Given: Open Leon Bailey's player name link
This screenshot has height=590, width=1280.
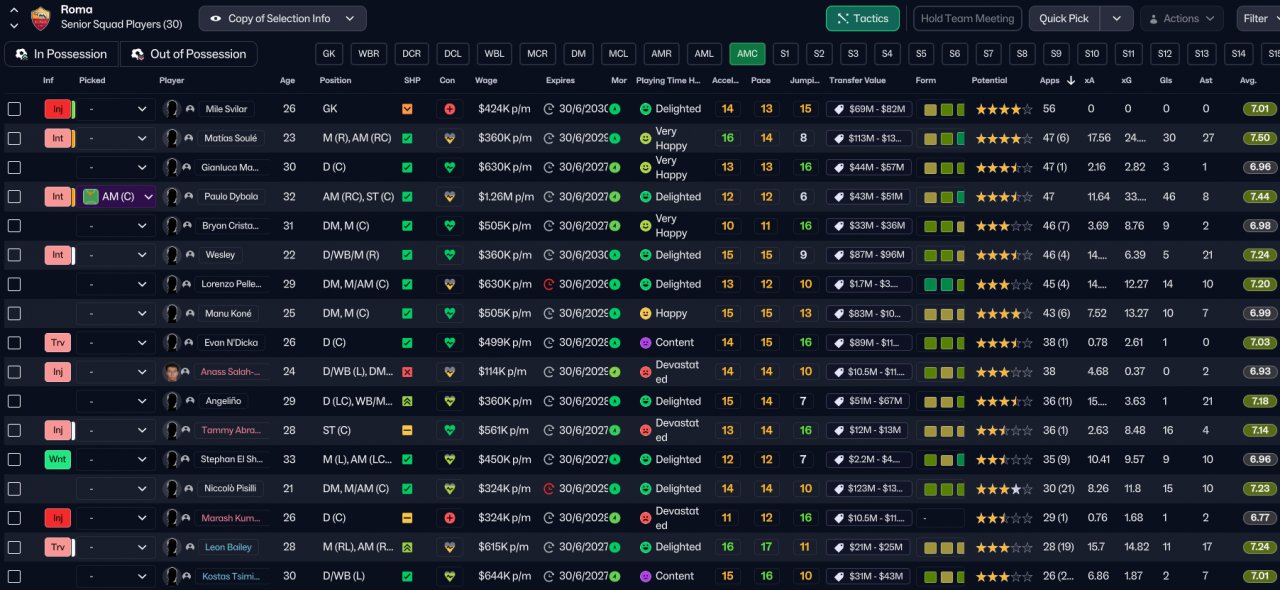Looking at the screenshot, I should 227,547.
